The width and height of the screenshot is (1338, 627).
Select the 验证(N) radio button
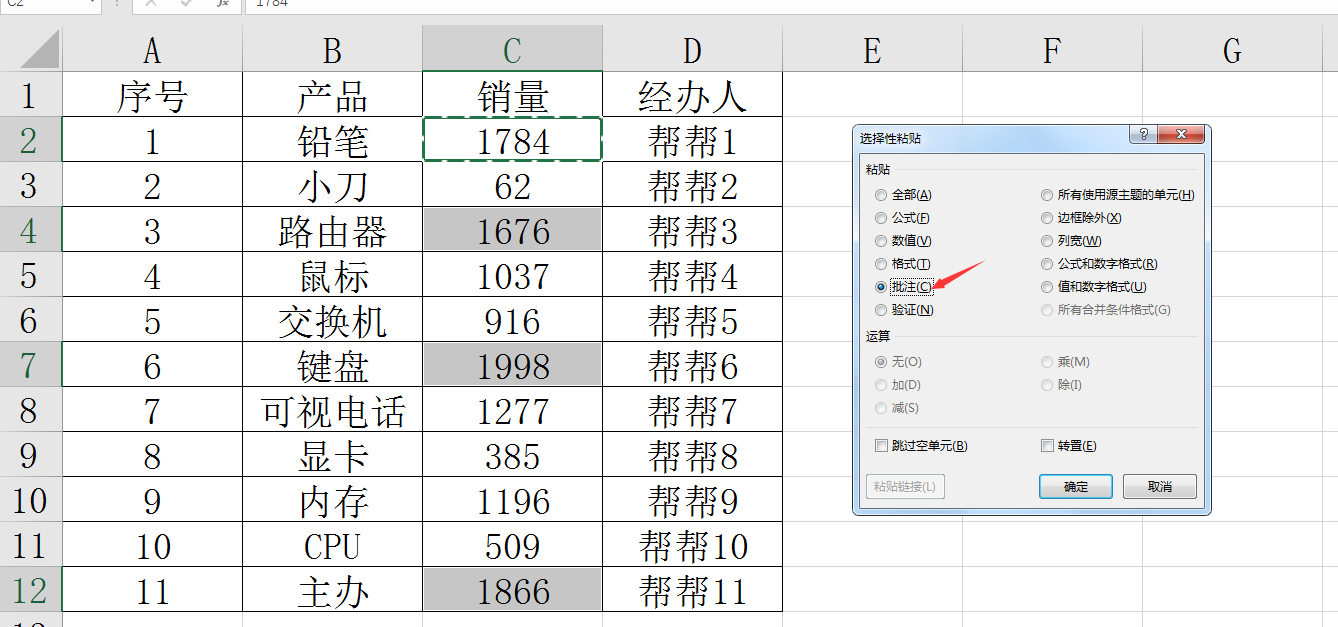click(903, 310)
